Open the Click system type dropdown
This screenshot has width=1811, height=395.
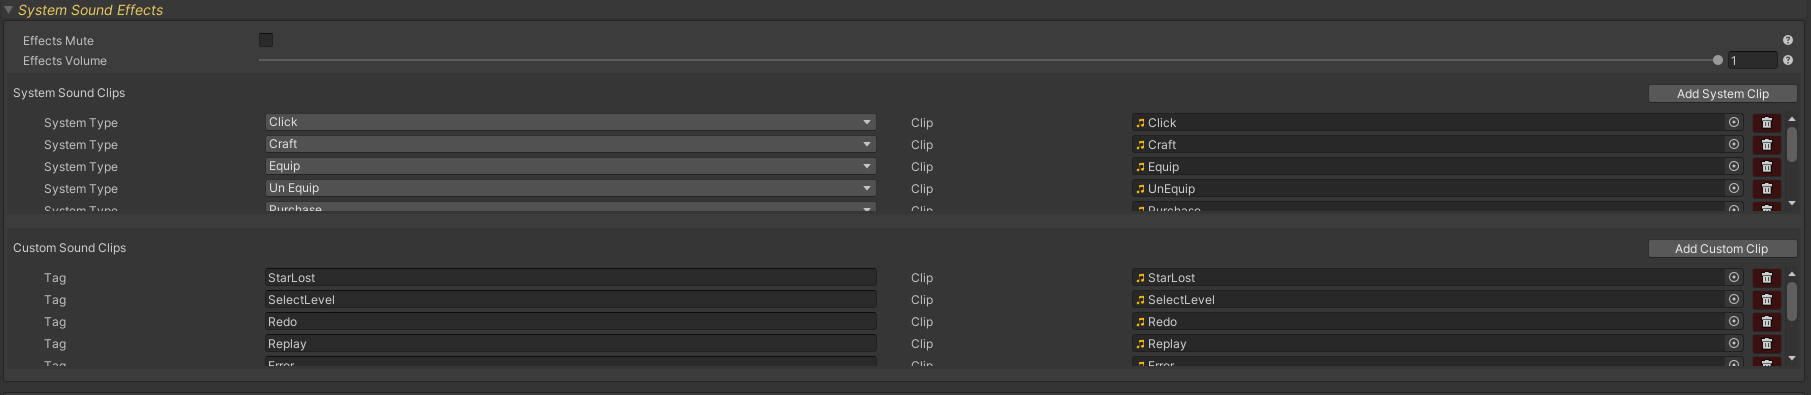[x=570, y=122]
